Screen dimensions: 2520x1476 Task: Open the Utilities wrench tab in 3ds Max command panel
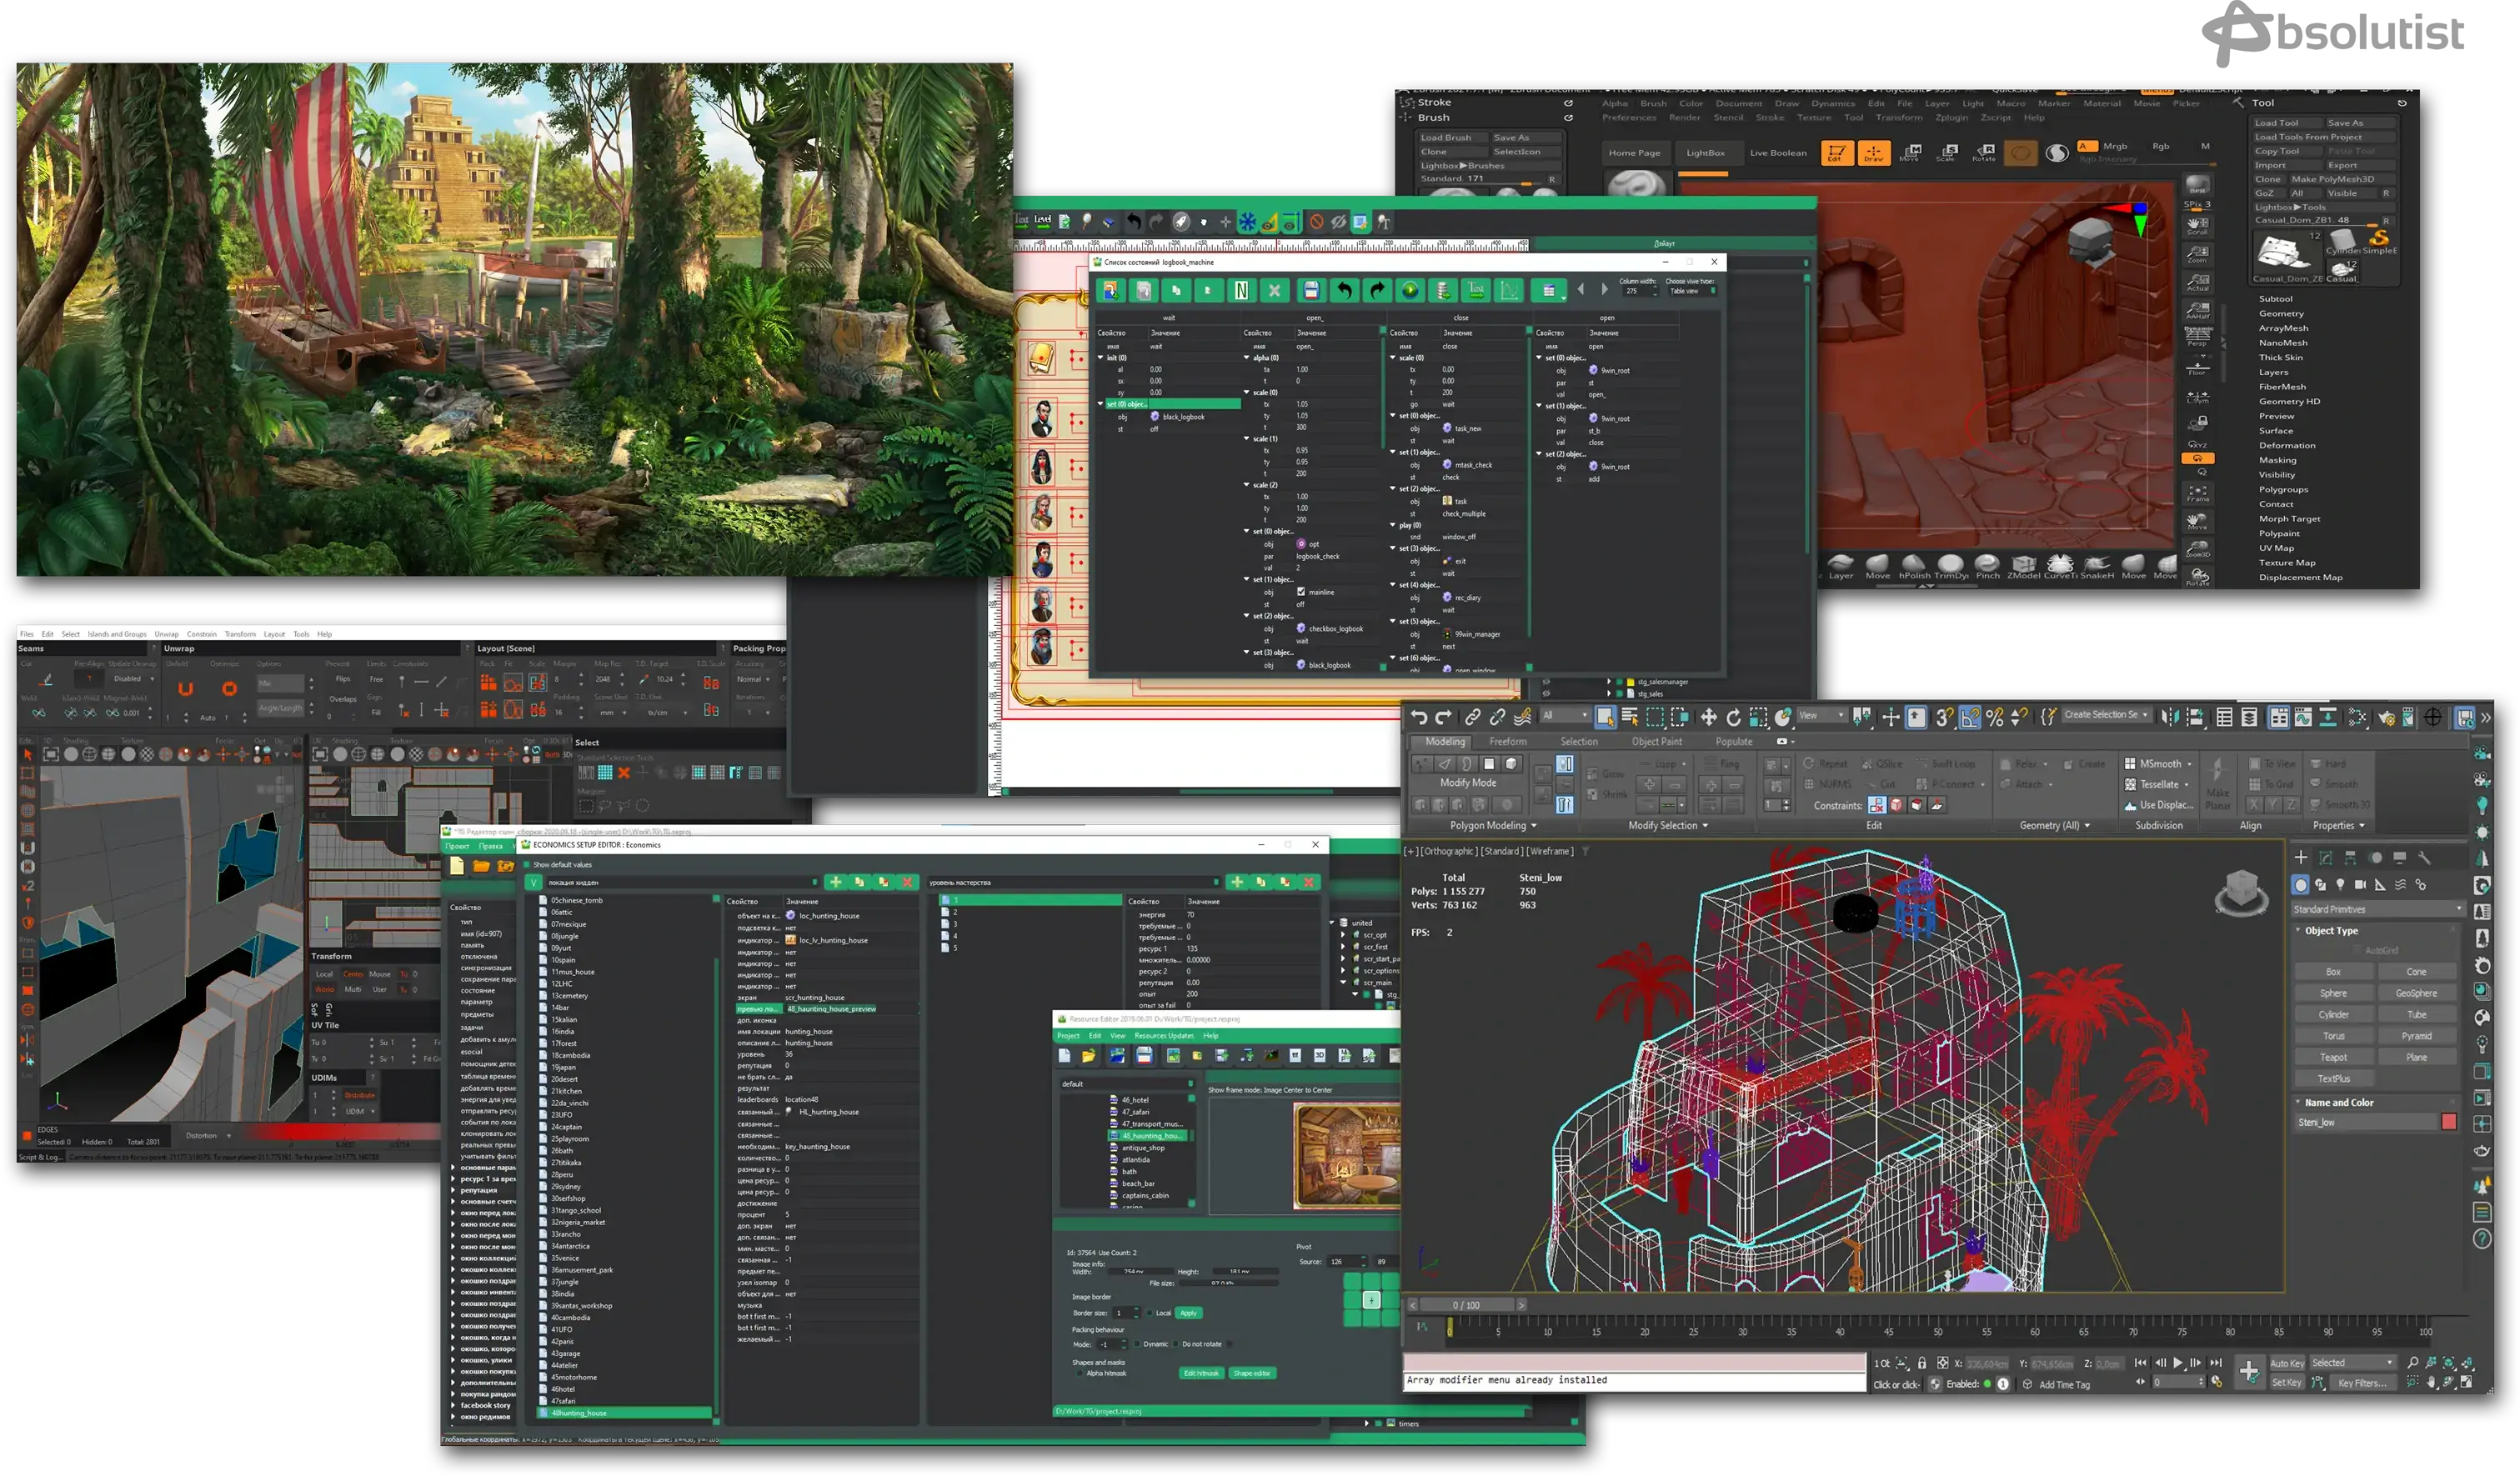(2424, 857)
